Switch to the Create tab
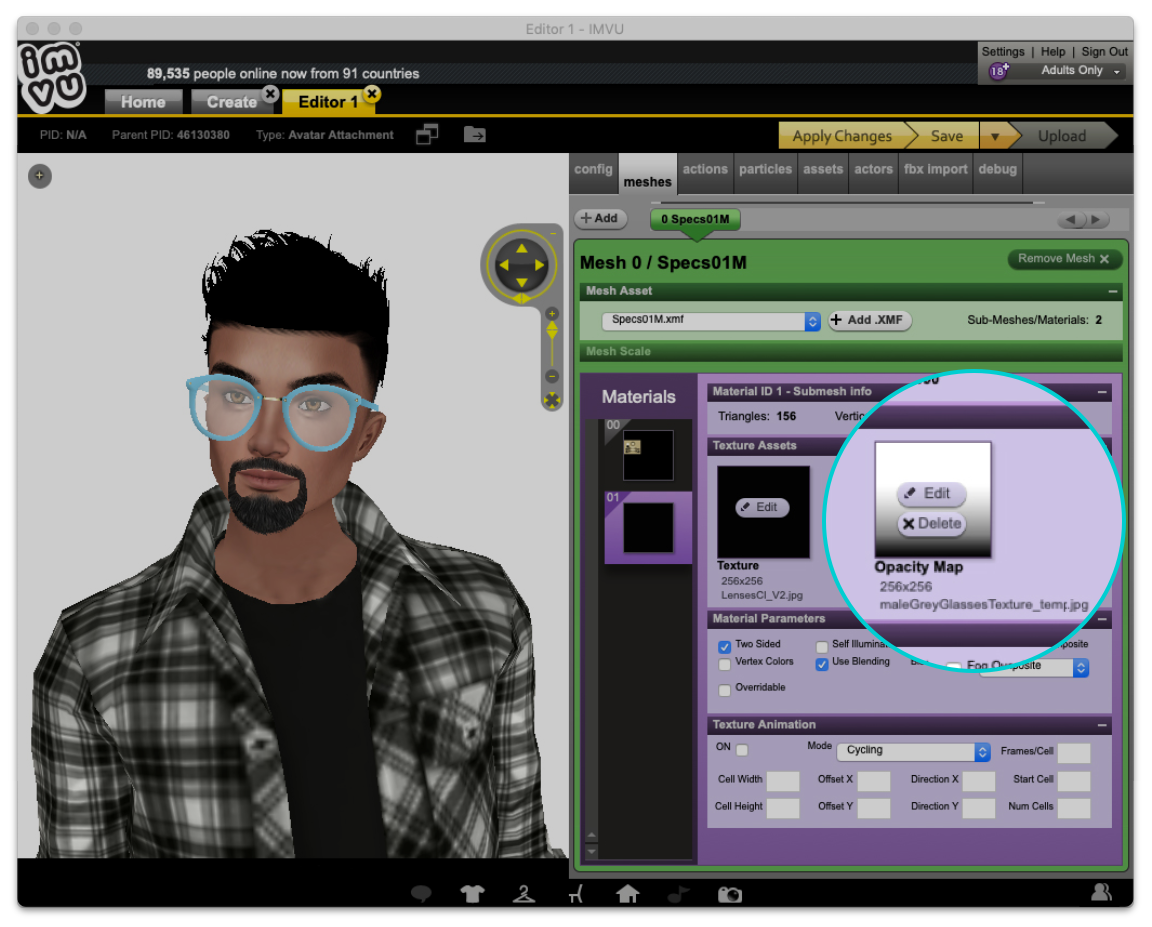The height and width of the screenshot is (927, 1152). click(231, 102)
